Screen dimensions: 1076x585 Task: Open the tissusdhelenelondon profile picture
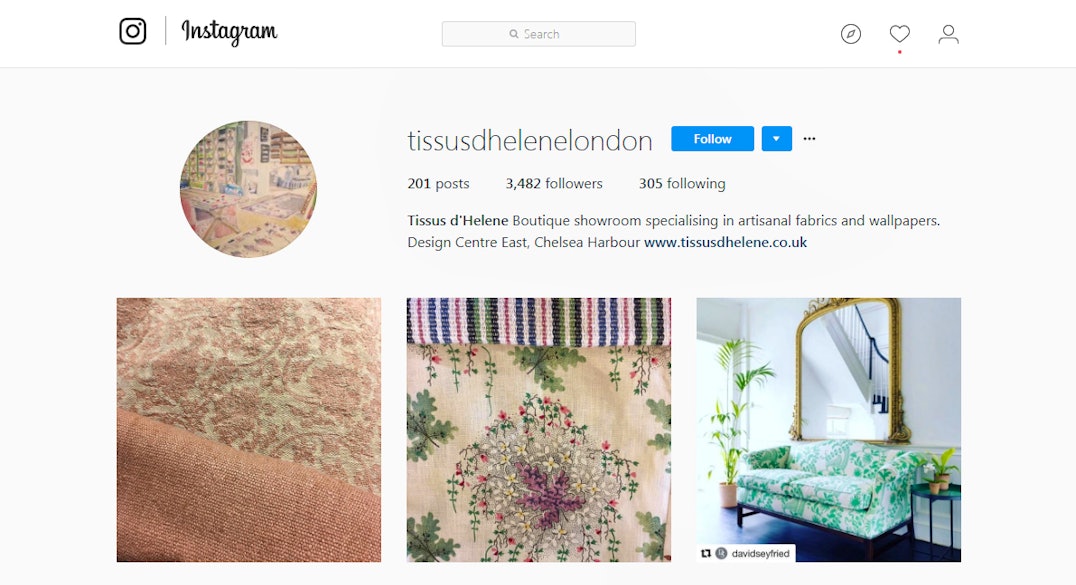[248, 190]
